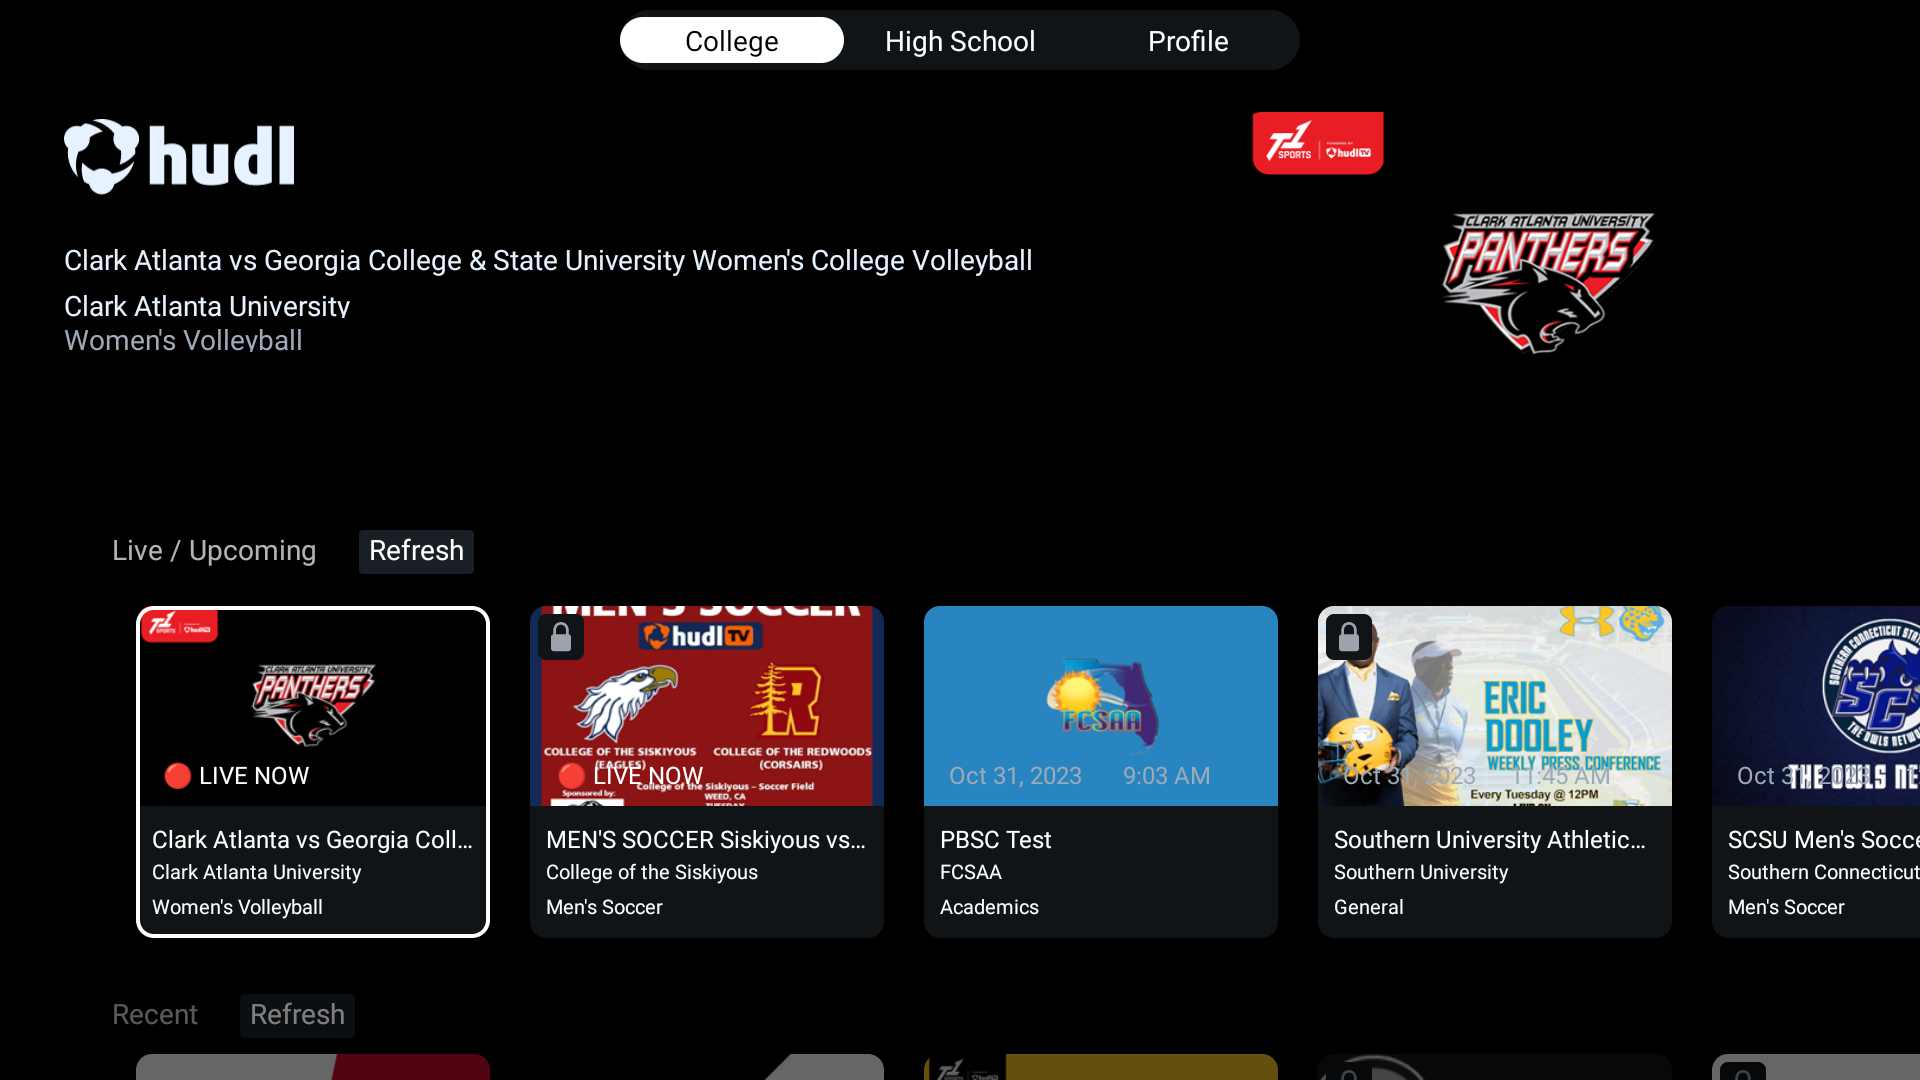The width and height of the screenshot is (1920, 1080).
Task: Open the MEN'S SOCCER Siskiyous stream
Action: [706, 771]
